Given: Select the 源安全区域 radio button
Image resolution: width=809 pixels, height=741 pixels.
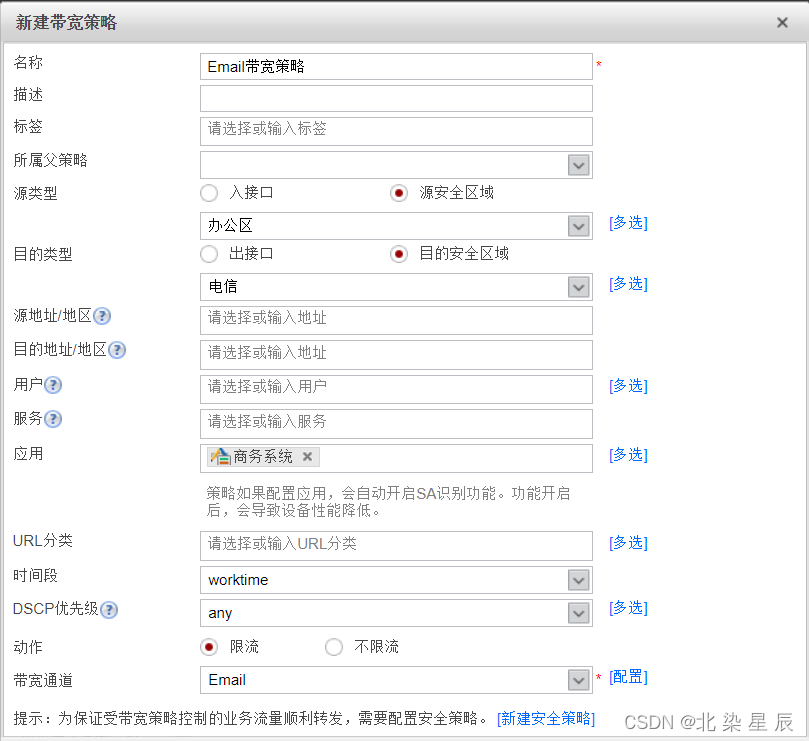Looking at the screenshot, I should pos(399,193).
